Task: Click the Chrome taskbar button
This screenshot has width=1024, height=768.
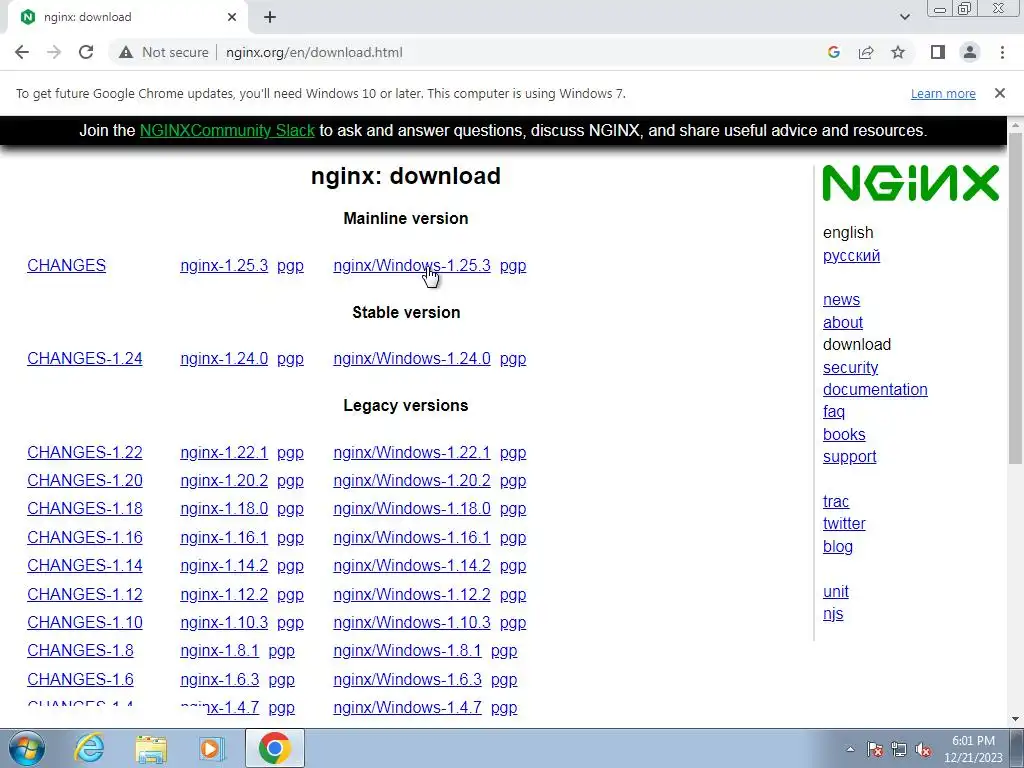Action: [x=274, y=748]
